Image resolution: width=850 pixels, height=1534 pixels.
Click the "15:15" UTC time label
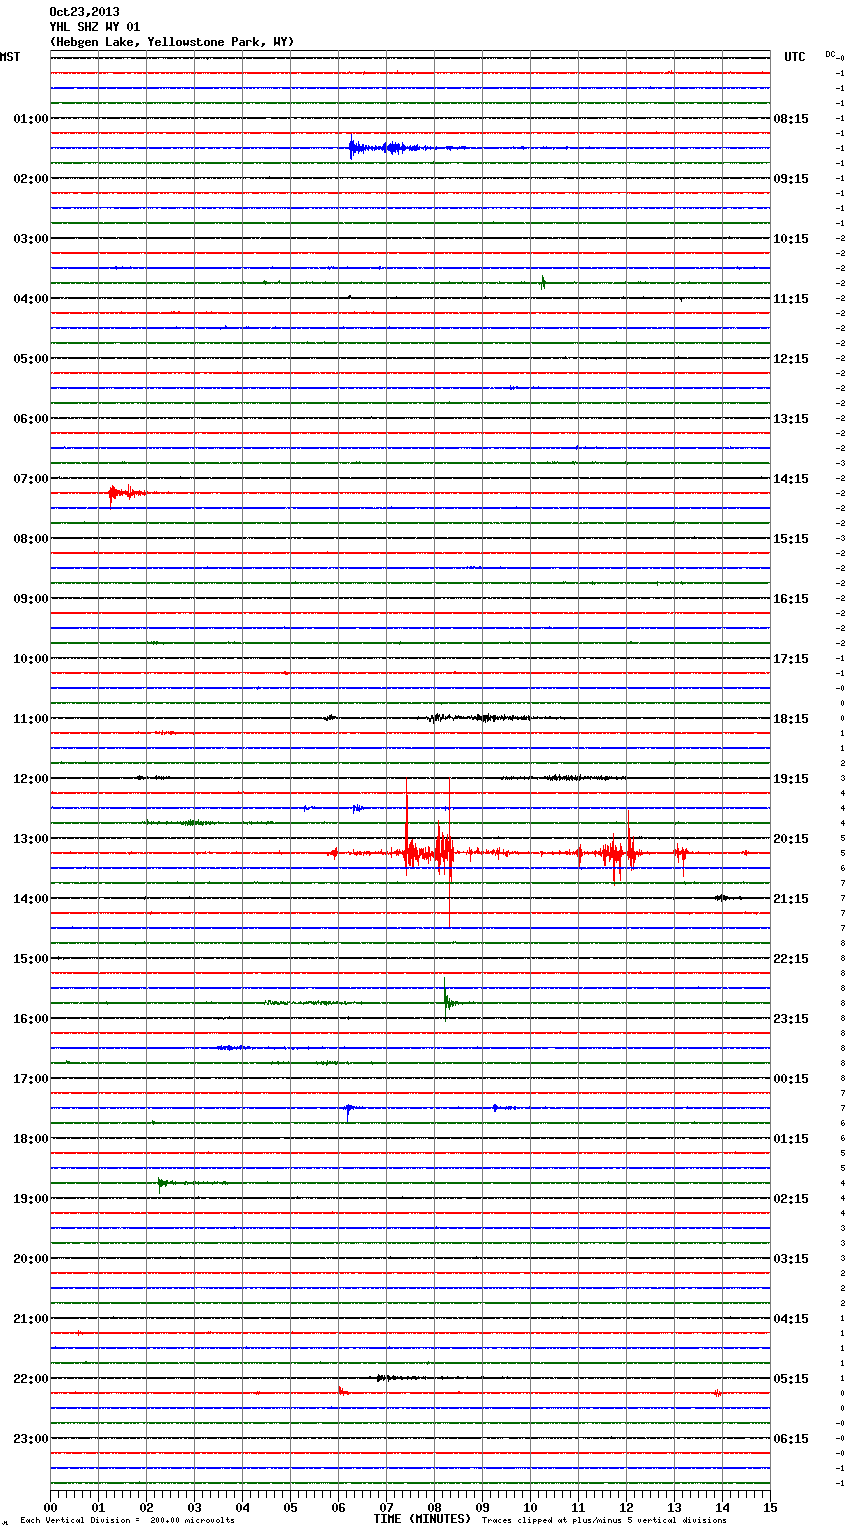[x=791, y=539]
